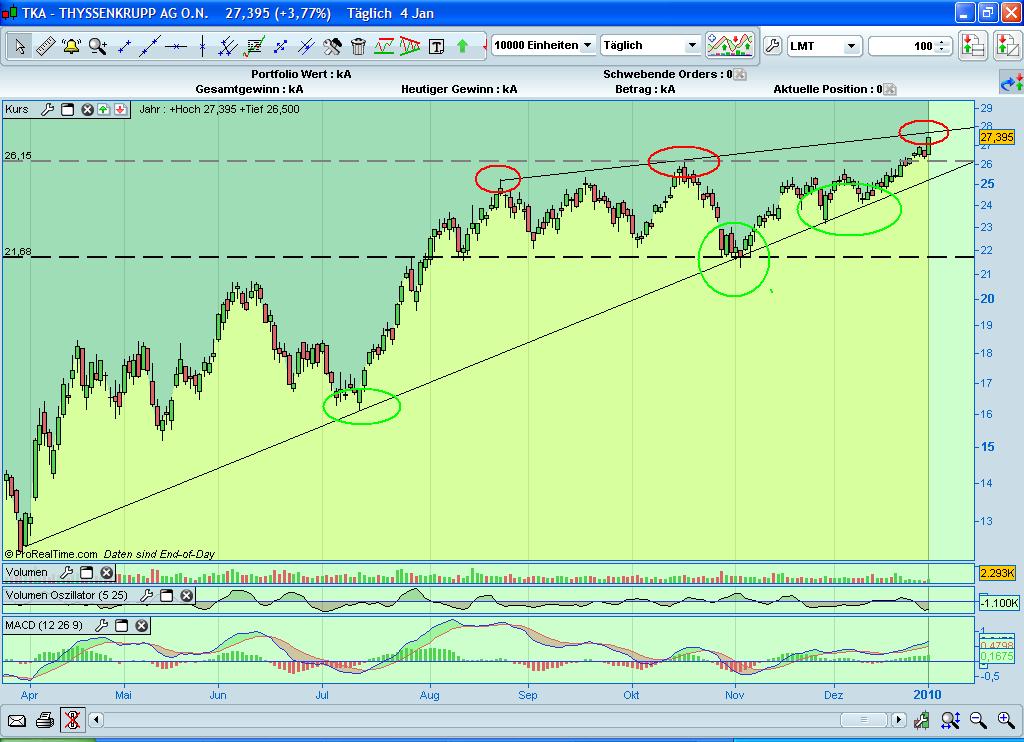The width and height of the screenshot is (1024, 742).
Task: Select the horizontal line drawing tool
Action: (176, 46)
